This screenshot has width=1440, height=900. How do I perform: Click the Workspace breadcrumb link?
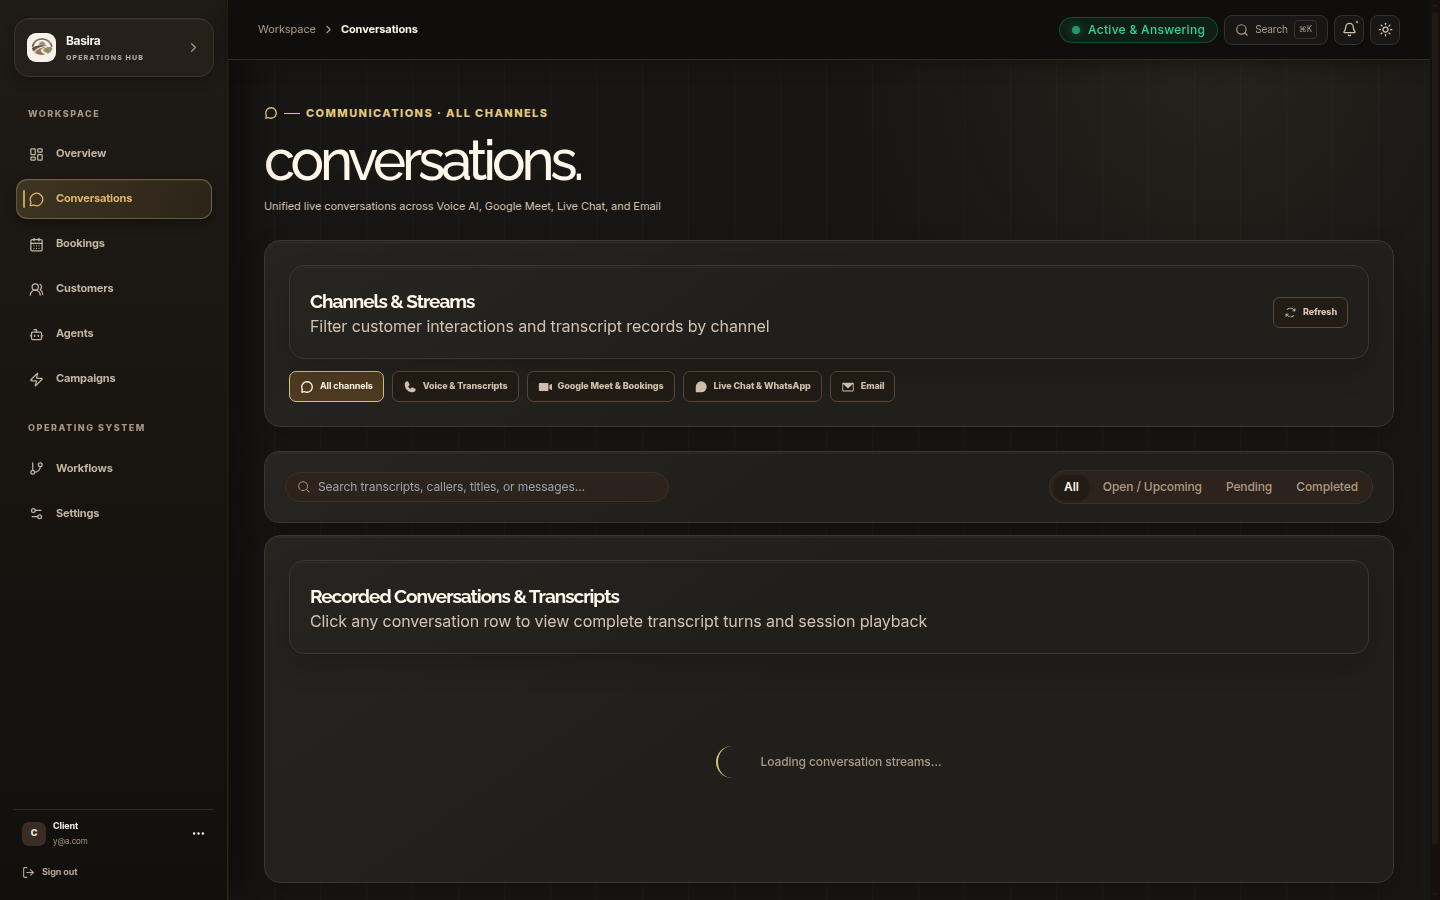pyautogui.click(x=287, y=29)
